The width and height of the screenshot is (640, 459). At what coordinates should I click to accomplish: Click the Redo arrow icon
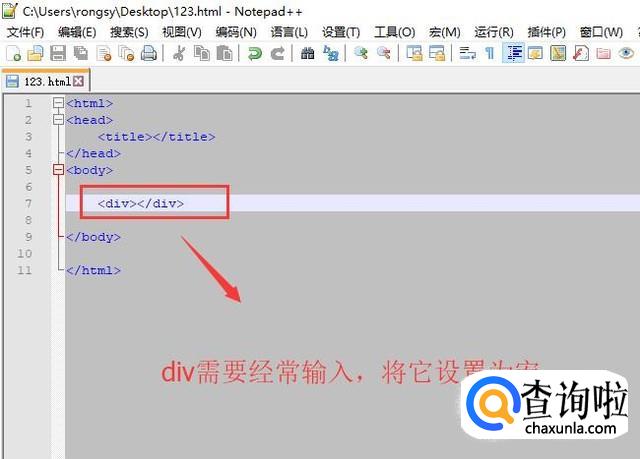tap(278, 53)
